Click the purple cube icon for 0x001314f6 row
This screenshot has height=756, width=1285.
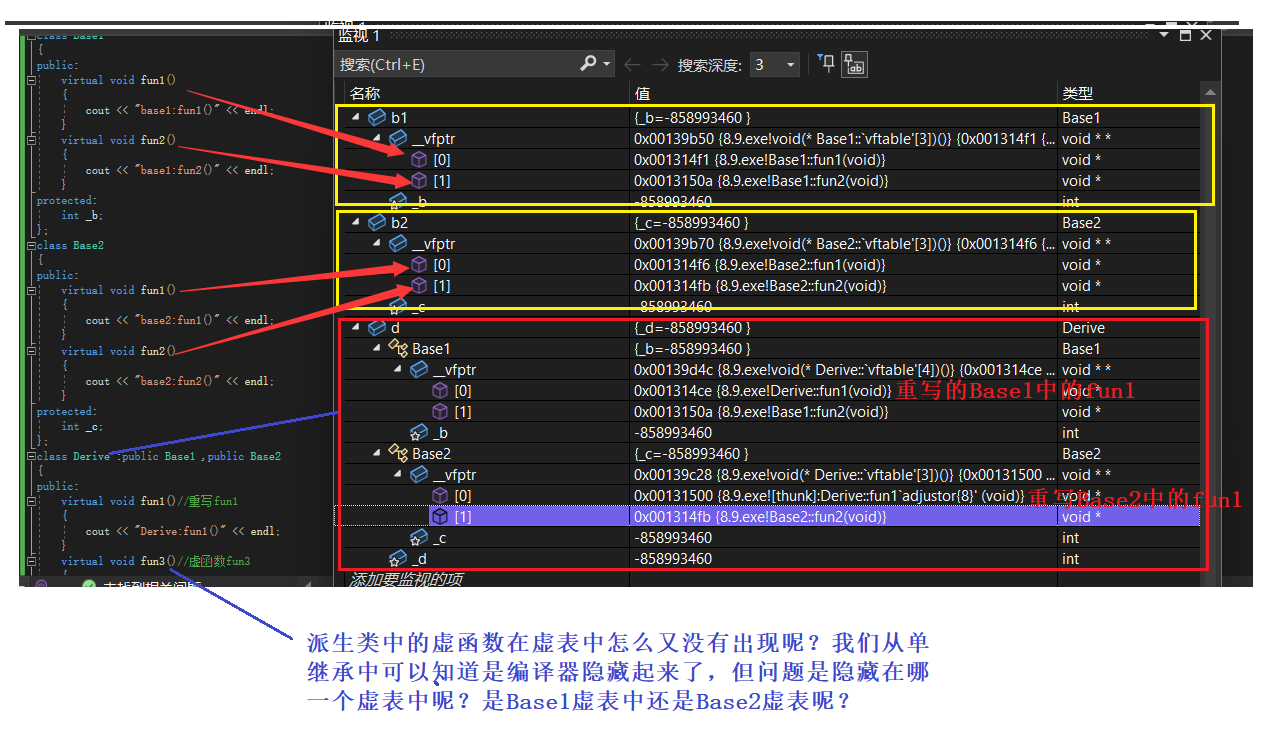click(419, 265)
